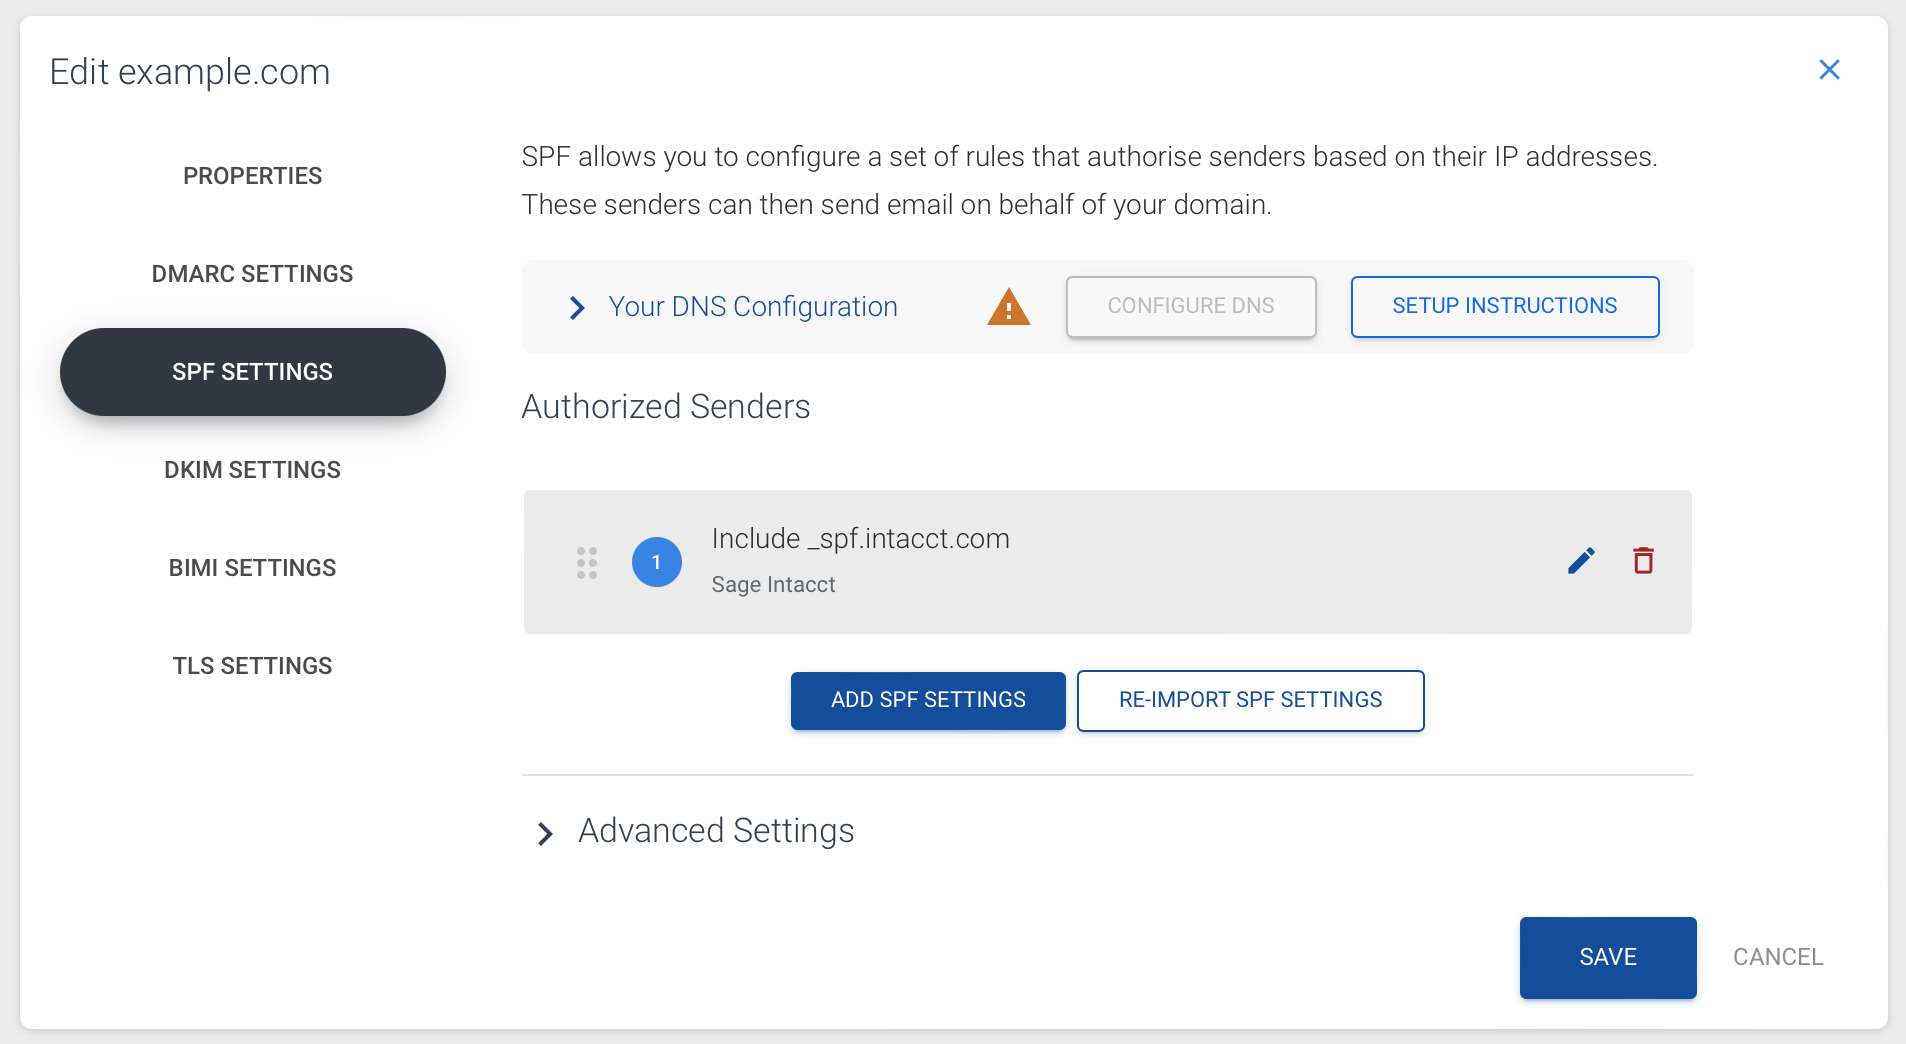1906x1044 pixels.
Task: Switch to BIMI Settings
Action: pyautogui.click(x=252, y=567)
